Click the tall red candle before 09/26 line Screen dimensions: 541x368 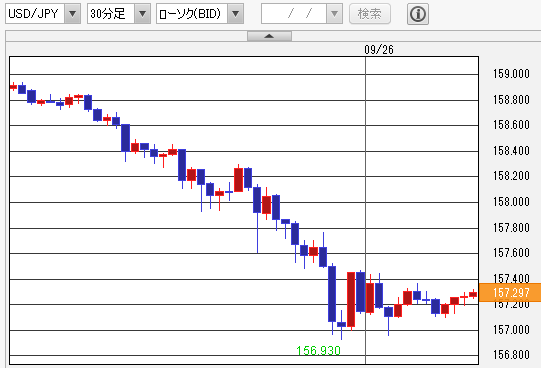351,299
